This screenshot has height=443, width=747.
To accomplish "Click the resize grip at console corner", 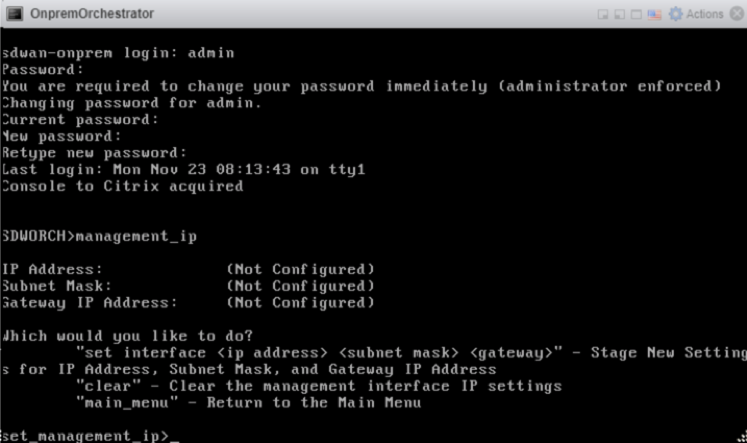I will (x=741, y=437).
